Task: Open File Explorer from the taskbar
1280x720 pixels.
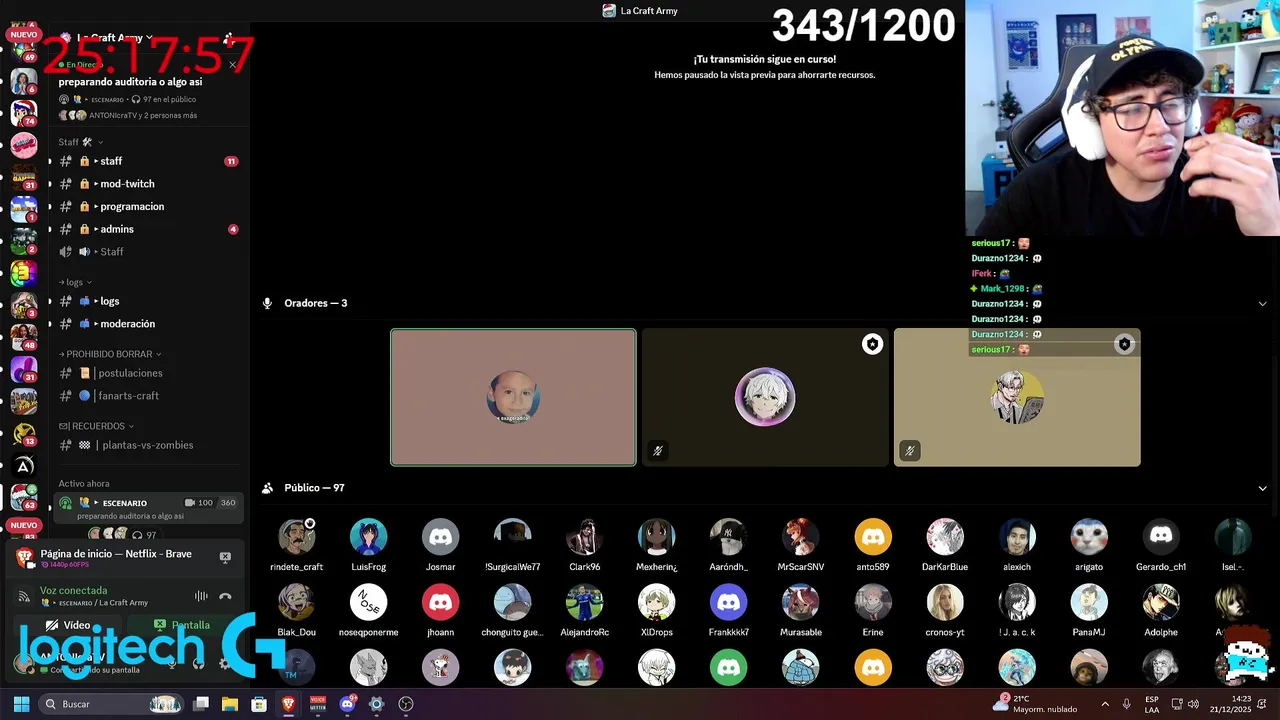Action: tap(230, 704)
